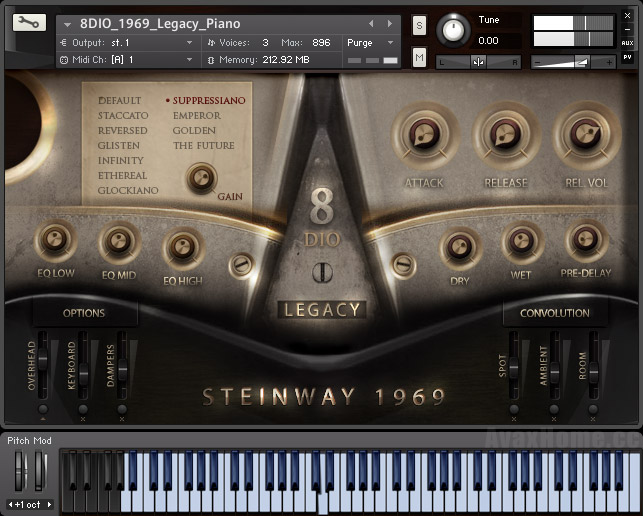Adjust the AMBIENT convolution fader
This screenshot has height=516, width=643.
tap(554, 373)
